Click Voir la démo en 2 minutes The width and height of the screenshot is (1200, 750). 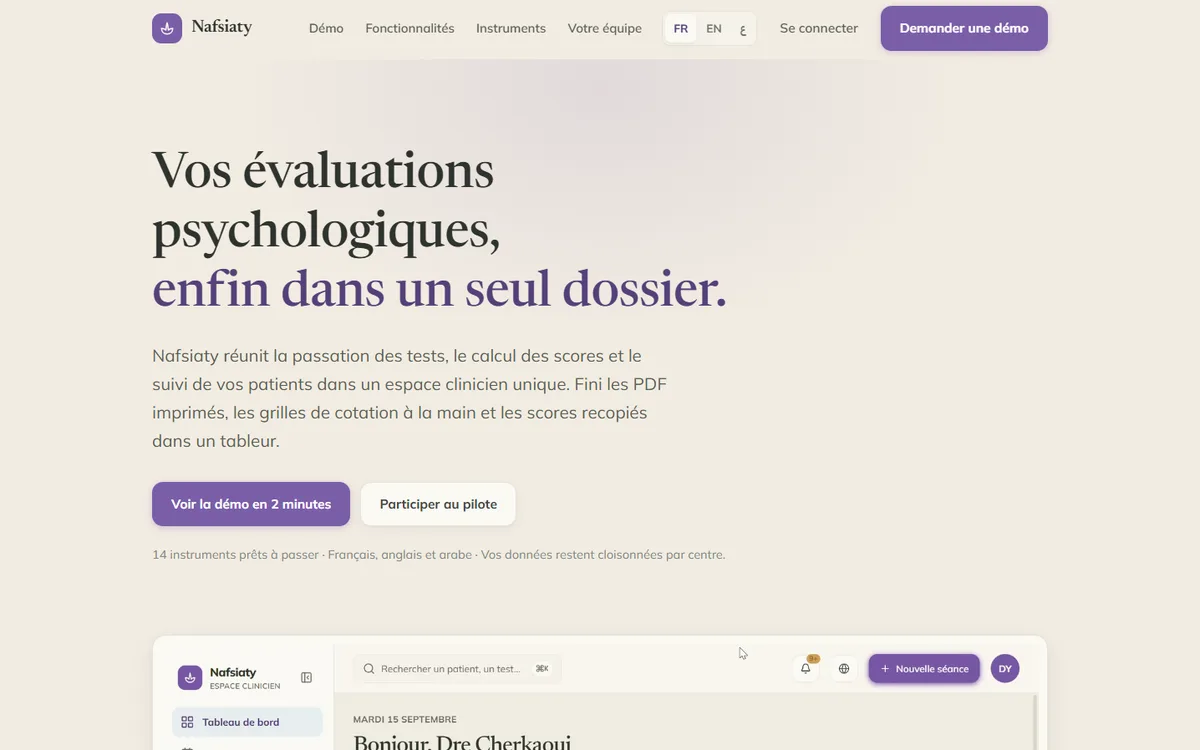(251, 504)
